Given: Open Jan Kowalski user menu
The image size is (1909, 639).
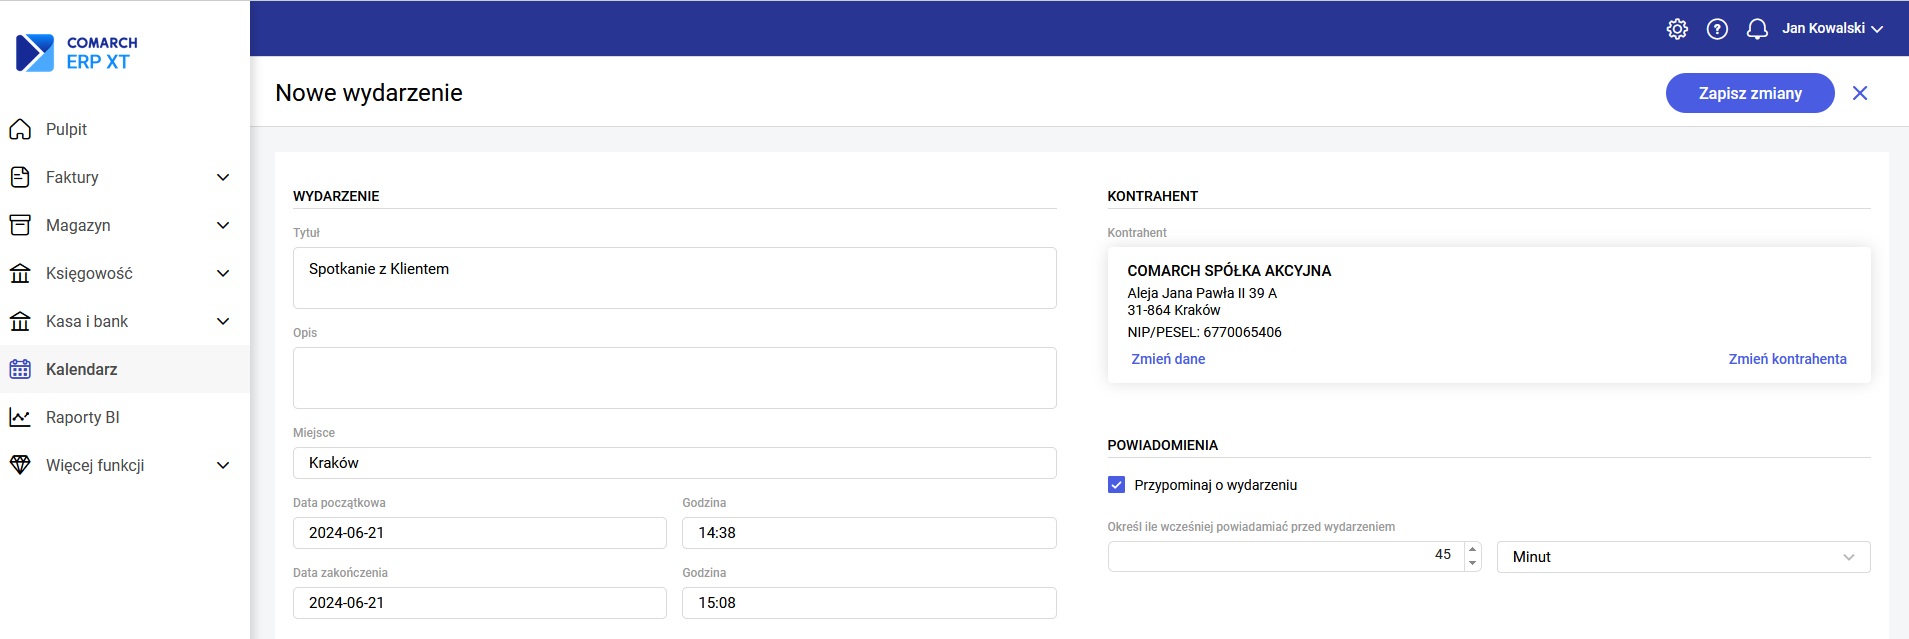Looking at the screenshot, I should [1832, 29].
